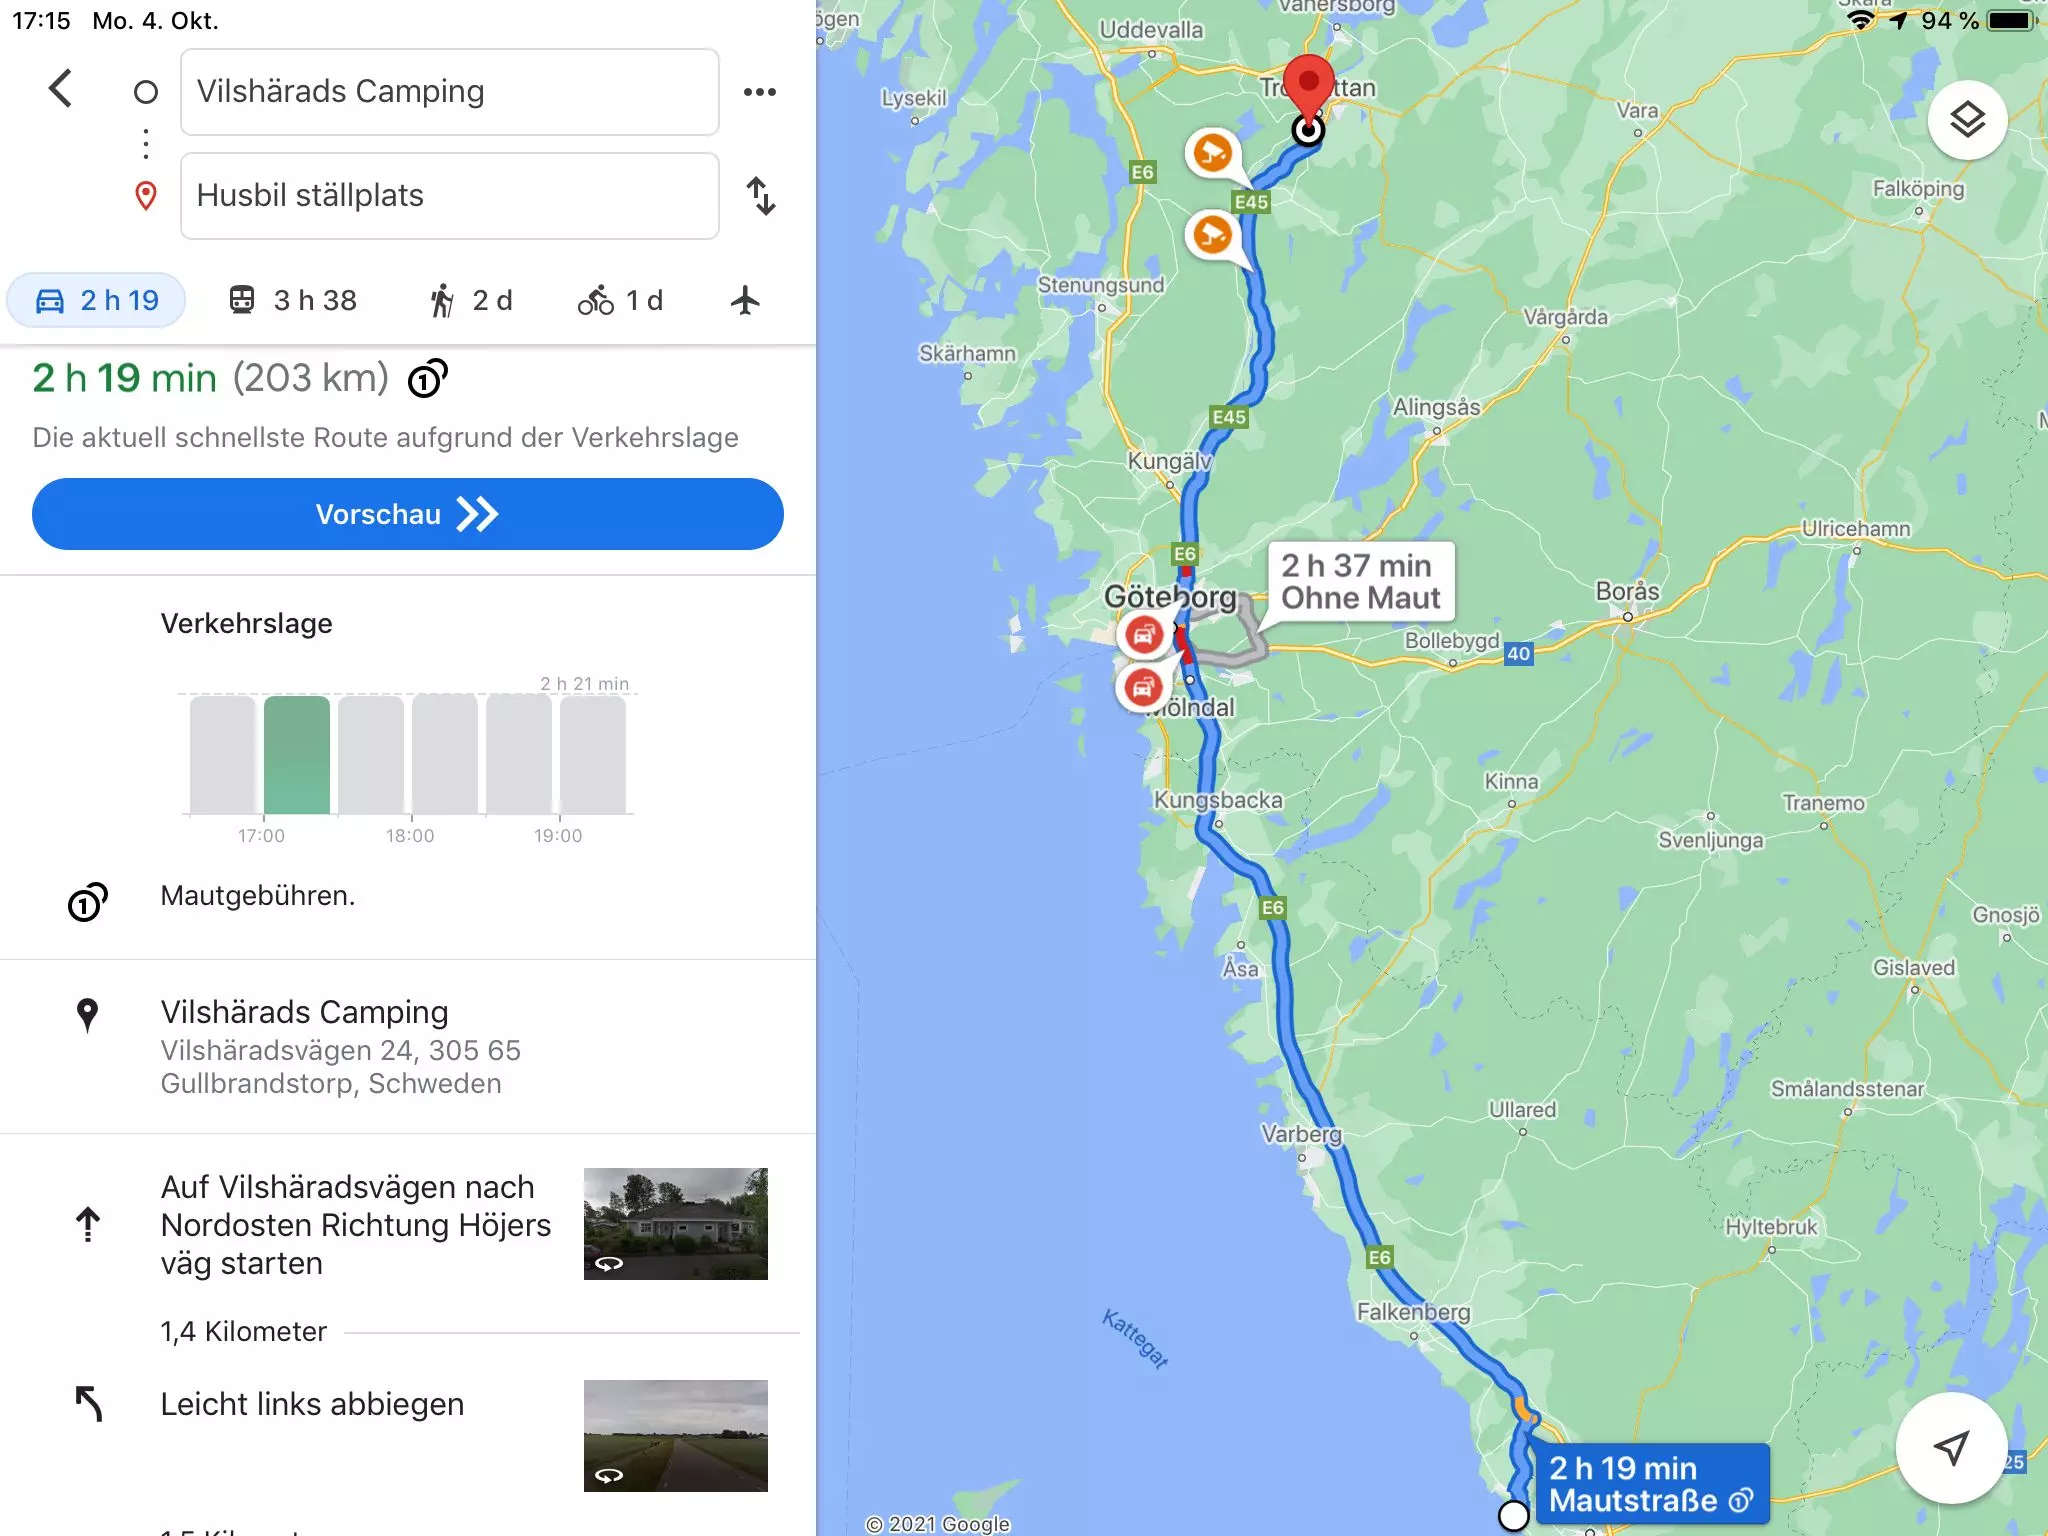Edit the Vilshärads Camping start field
The width and height of the screenshot is (2048, 1536).
pyautogui.click(x=449, y=92)
